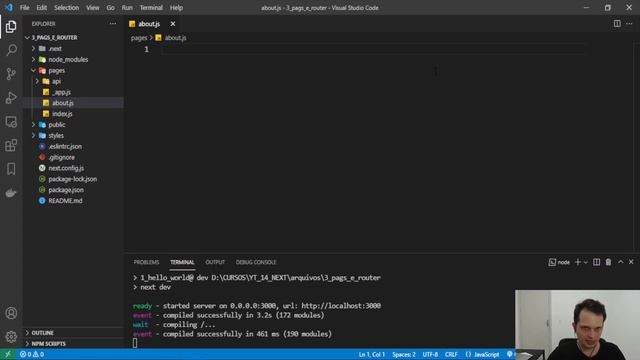This screenshot has height=360, width=640.
Task: Open README.md file
Action: [65, 200]
